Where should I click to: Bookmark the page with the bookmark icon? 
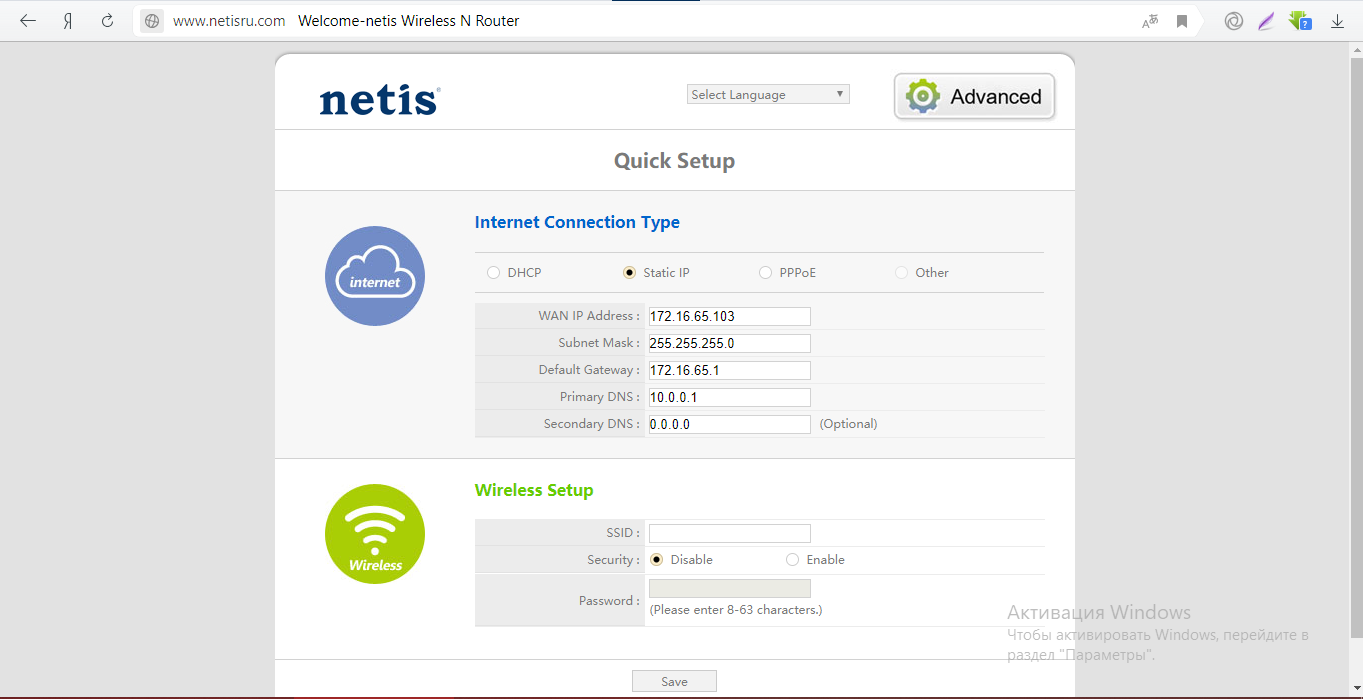pyautogui.click(x=1182, y=21)
